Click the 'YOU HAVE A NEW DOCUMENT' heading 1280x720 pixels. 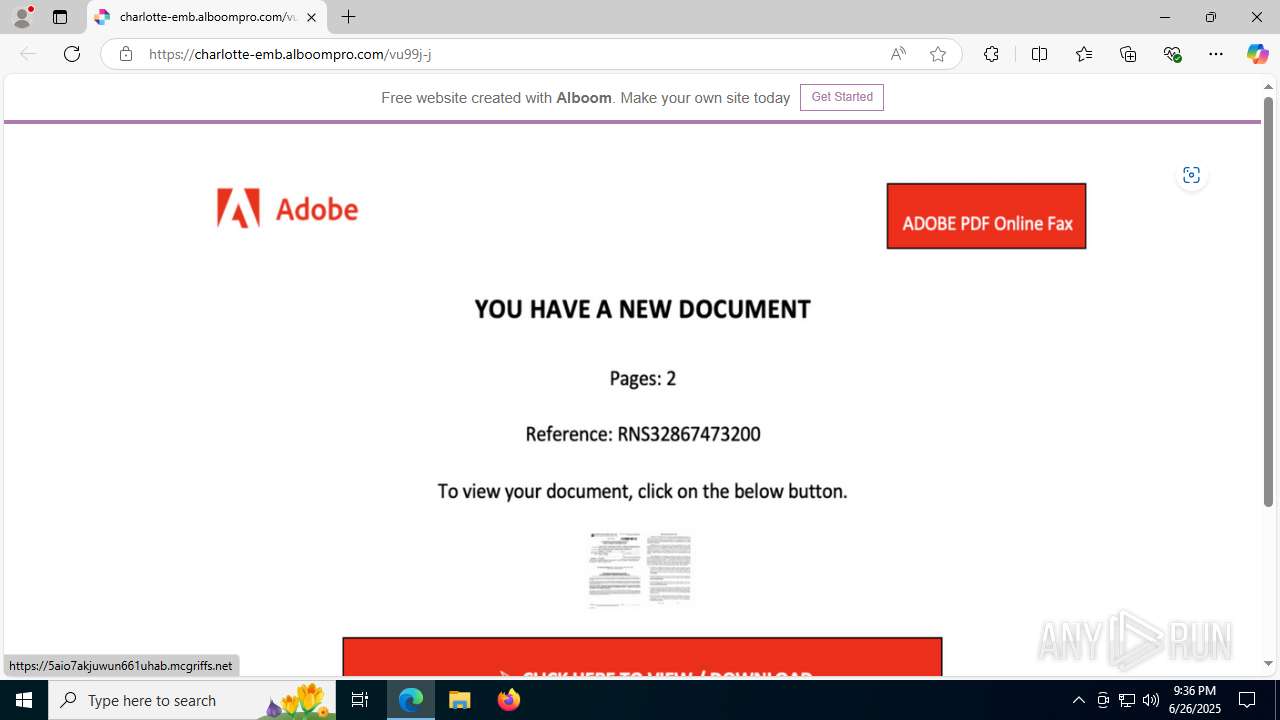[x=642, y=309]
